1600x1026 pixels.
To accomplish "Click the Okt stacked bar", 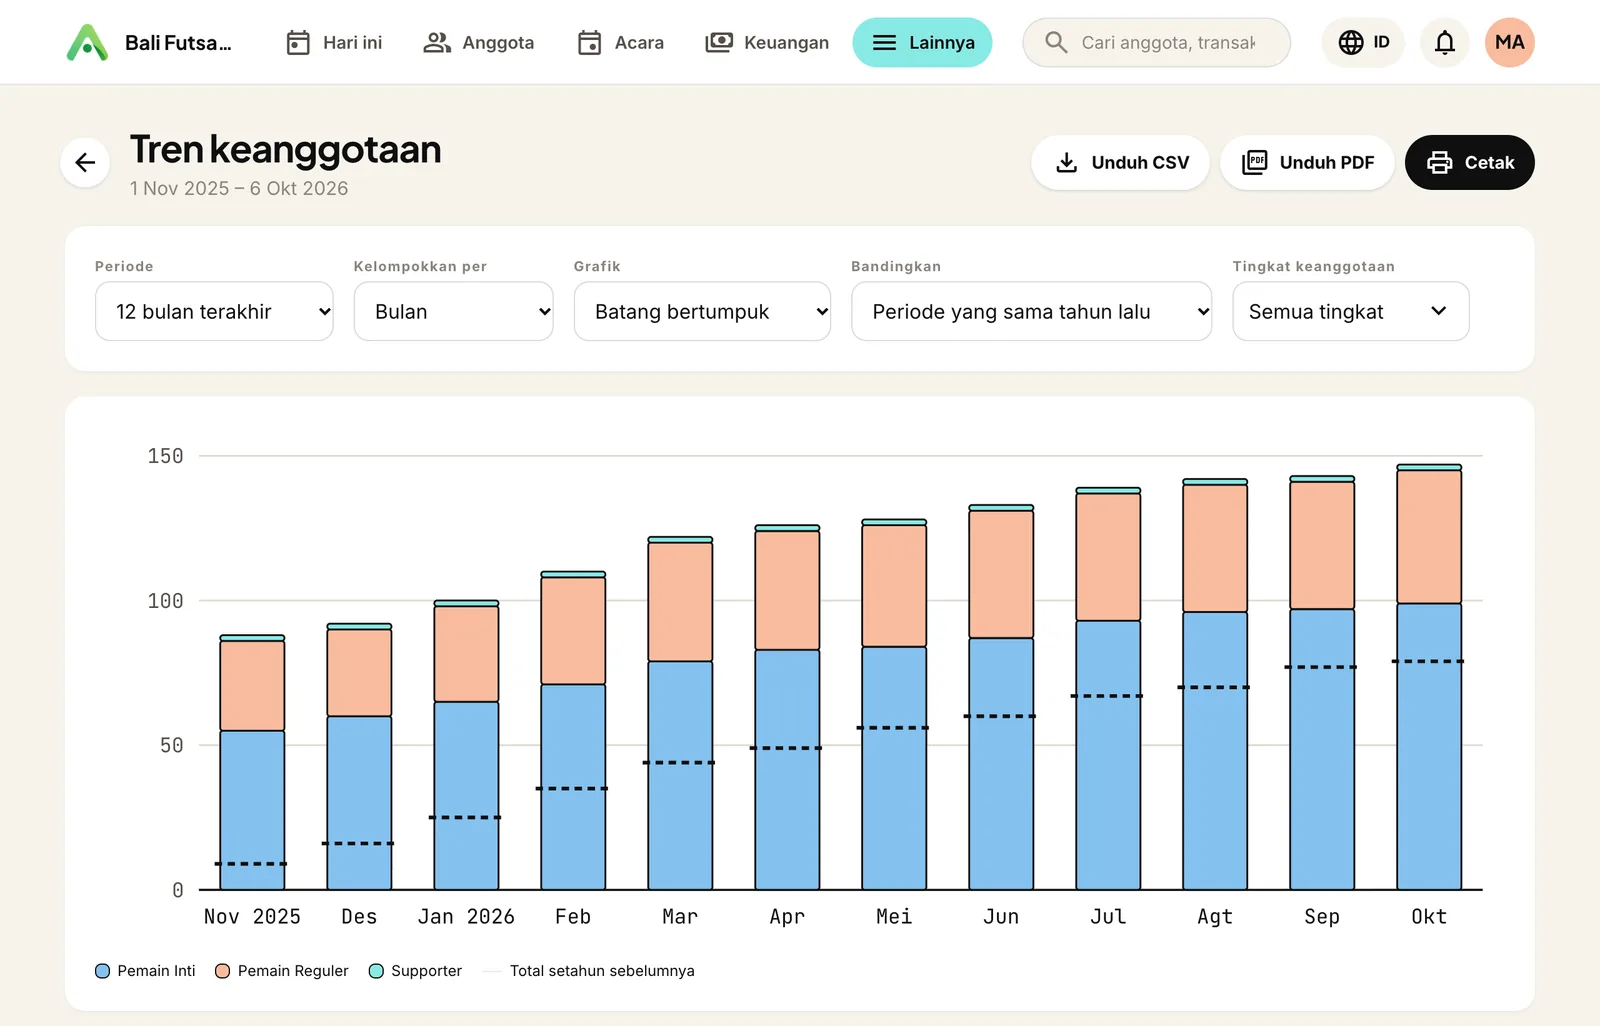I will point(1429,677).
